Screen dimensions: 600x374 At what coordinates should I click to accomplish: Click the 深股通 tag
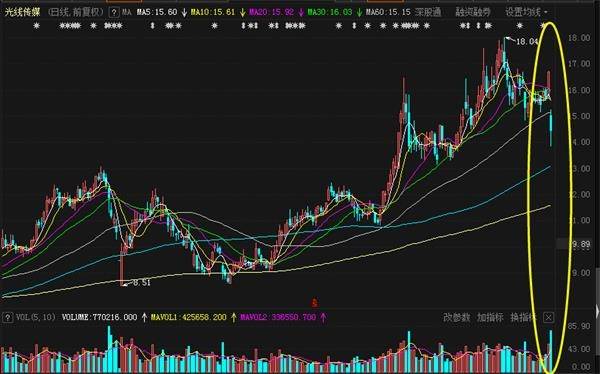[428, 12]
